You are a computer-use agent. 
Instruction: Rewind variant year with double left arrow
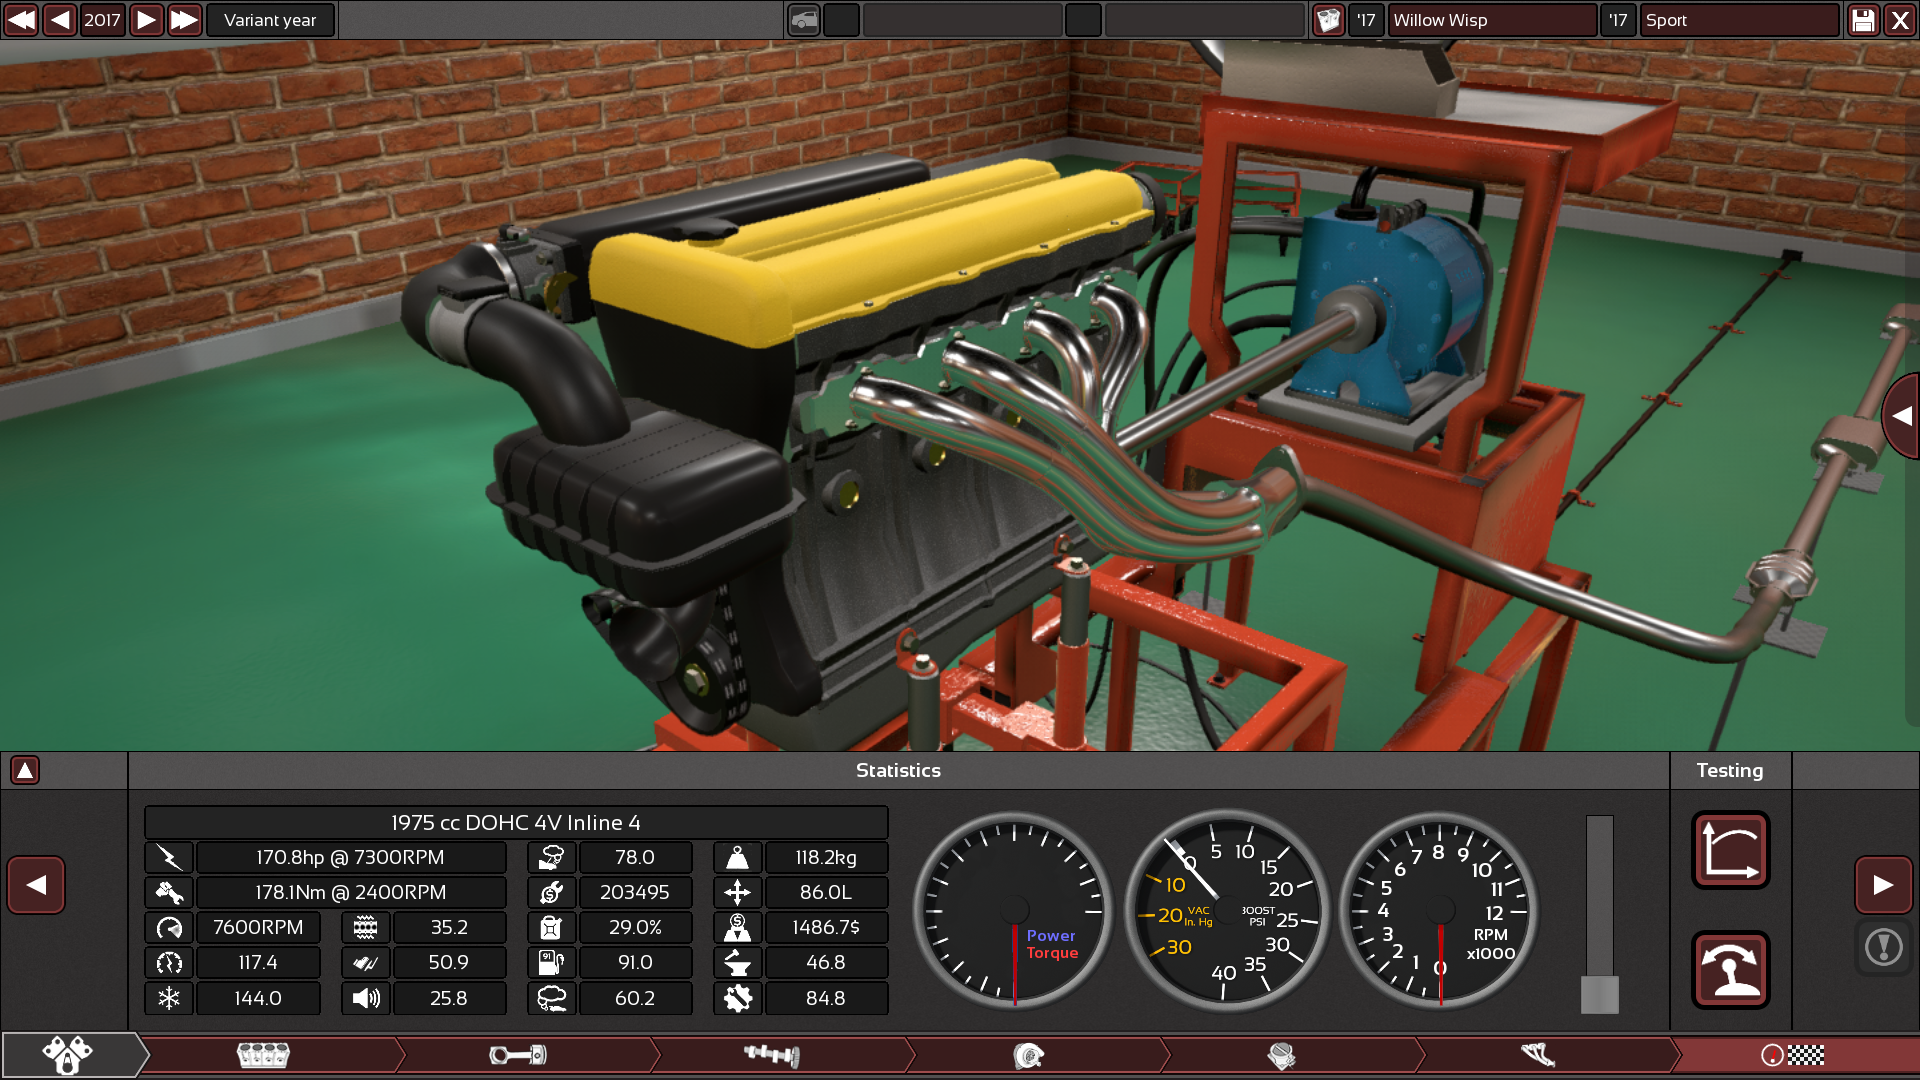(x=21, y=20)
